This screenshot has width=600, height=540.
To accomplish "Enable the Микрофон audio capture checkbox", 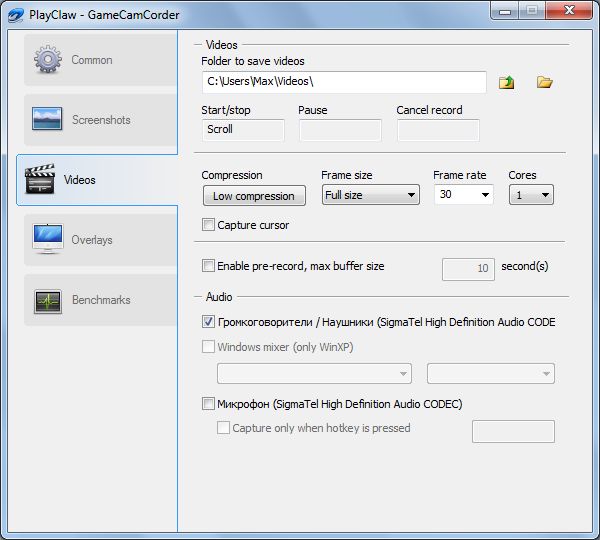I will [x=208, y=404].
